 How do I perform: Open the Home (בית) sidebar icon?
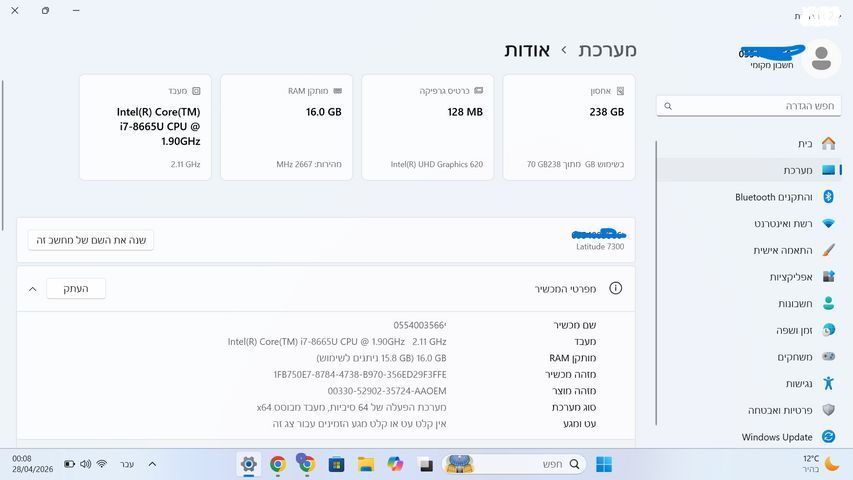(x=828, y=144)
